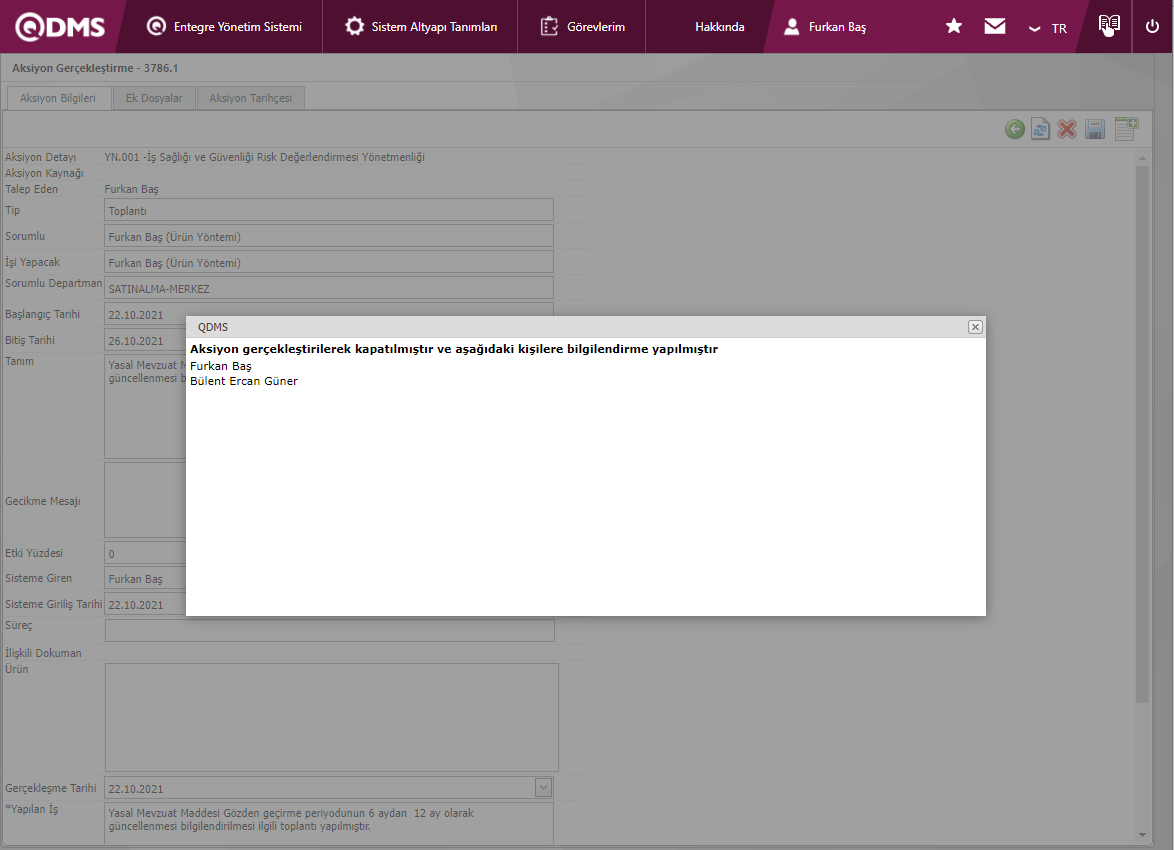Click the Yapılan İş text area
The height and width of the screenshot is (850, 1174).
[x=329, y=823]
